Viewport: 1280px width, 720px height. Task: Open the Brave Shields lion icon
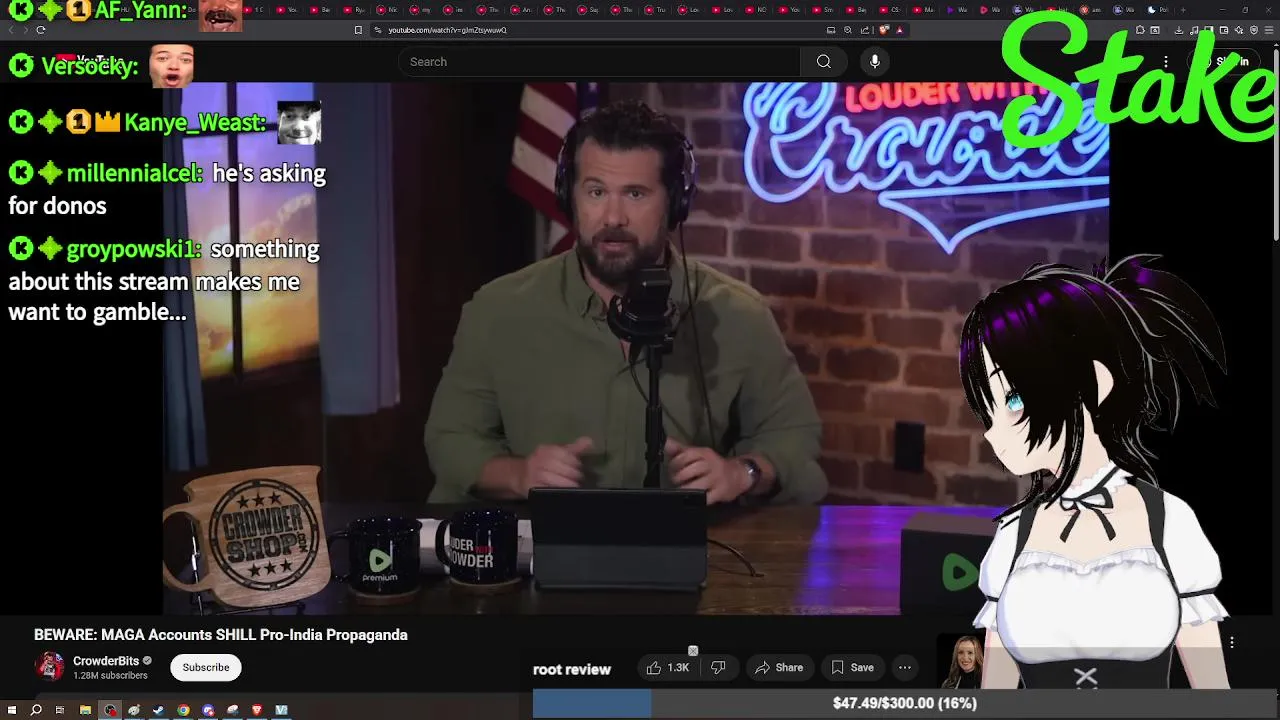[884, 30]
